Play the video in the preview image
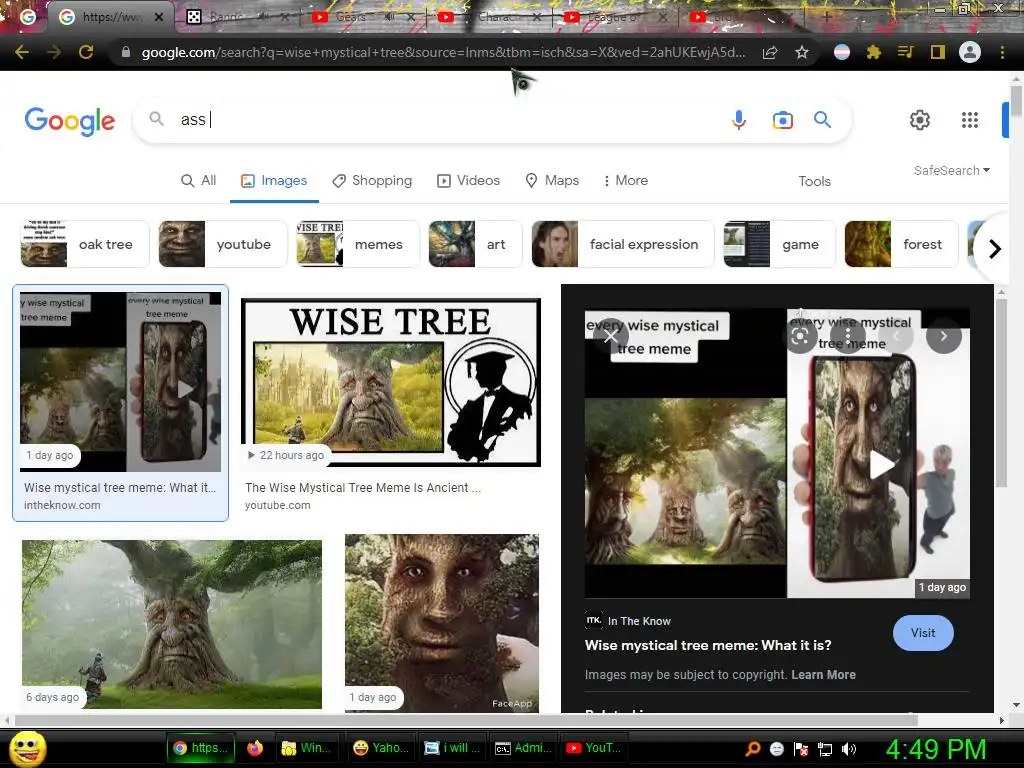The height and width of the screenshot is (768, 1024). (882, 465)
